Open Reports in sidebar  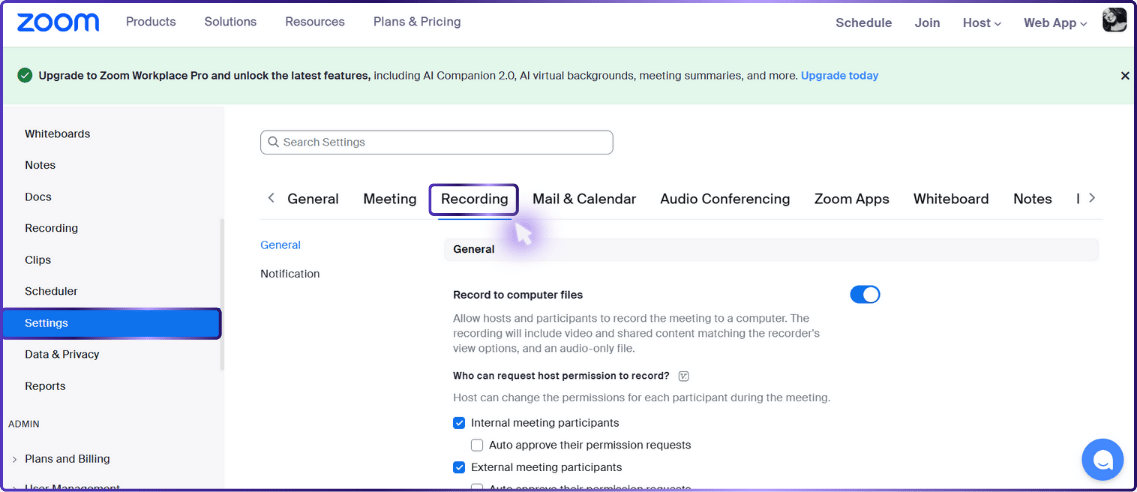click(45, 386)
